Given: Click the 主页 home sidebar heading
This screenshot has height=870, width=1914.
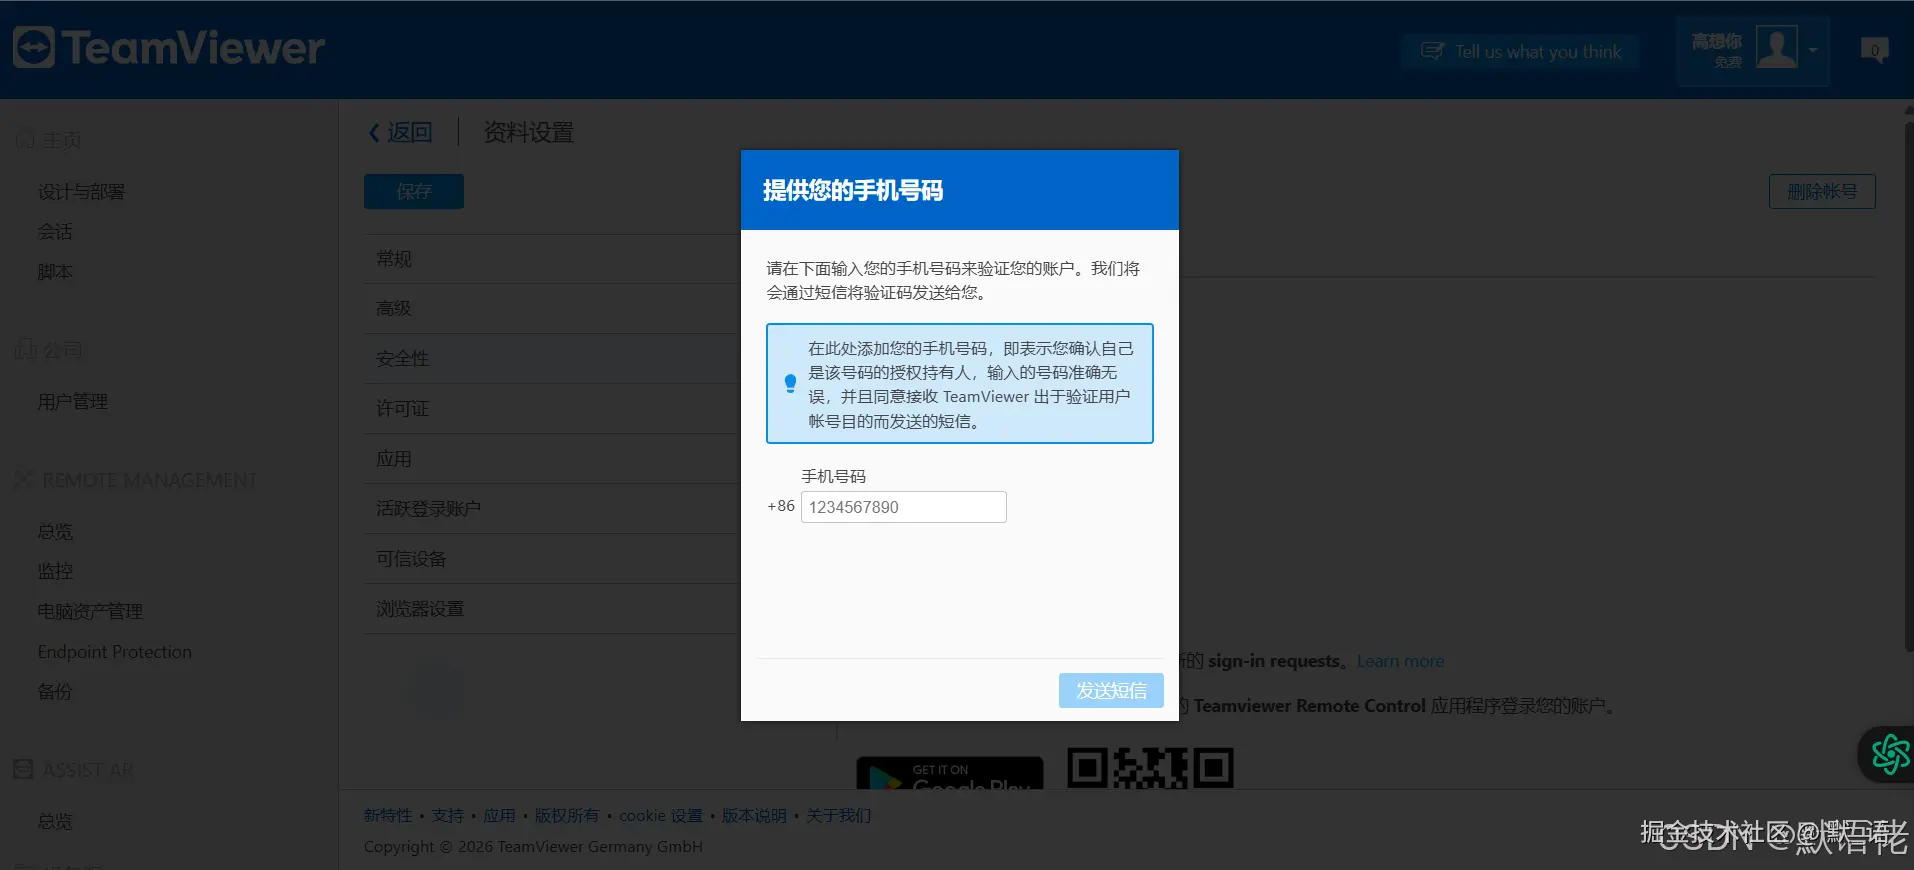Looking at the screenshot, I should tap(62, 141).
